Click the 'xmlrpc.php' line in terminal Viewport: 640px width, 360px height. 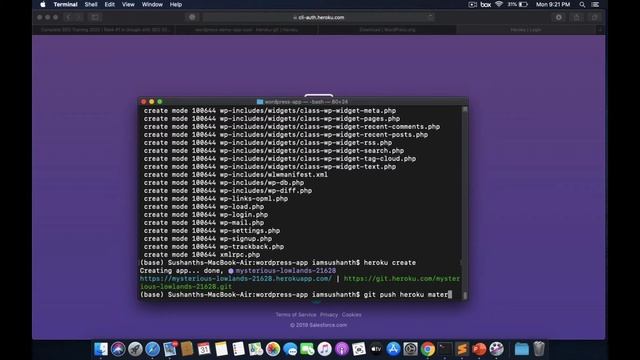(202, 255)
